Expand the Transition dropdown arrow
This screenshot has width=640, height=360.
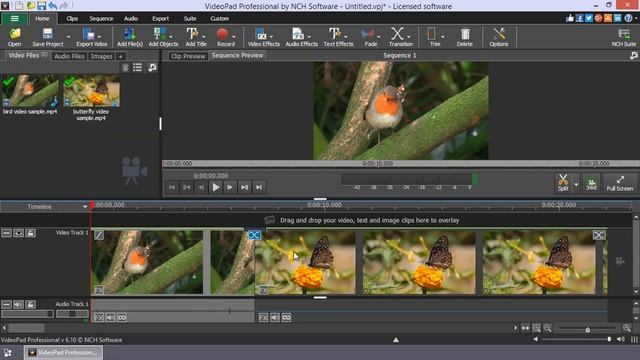(x=408, y=37)
